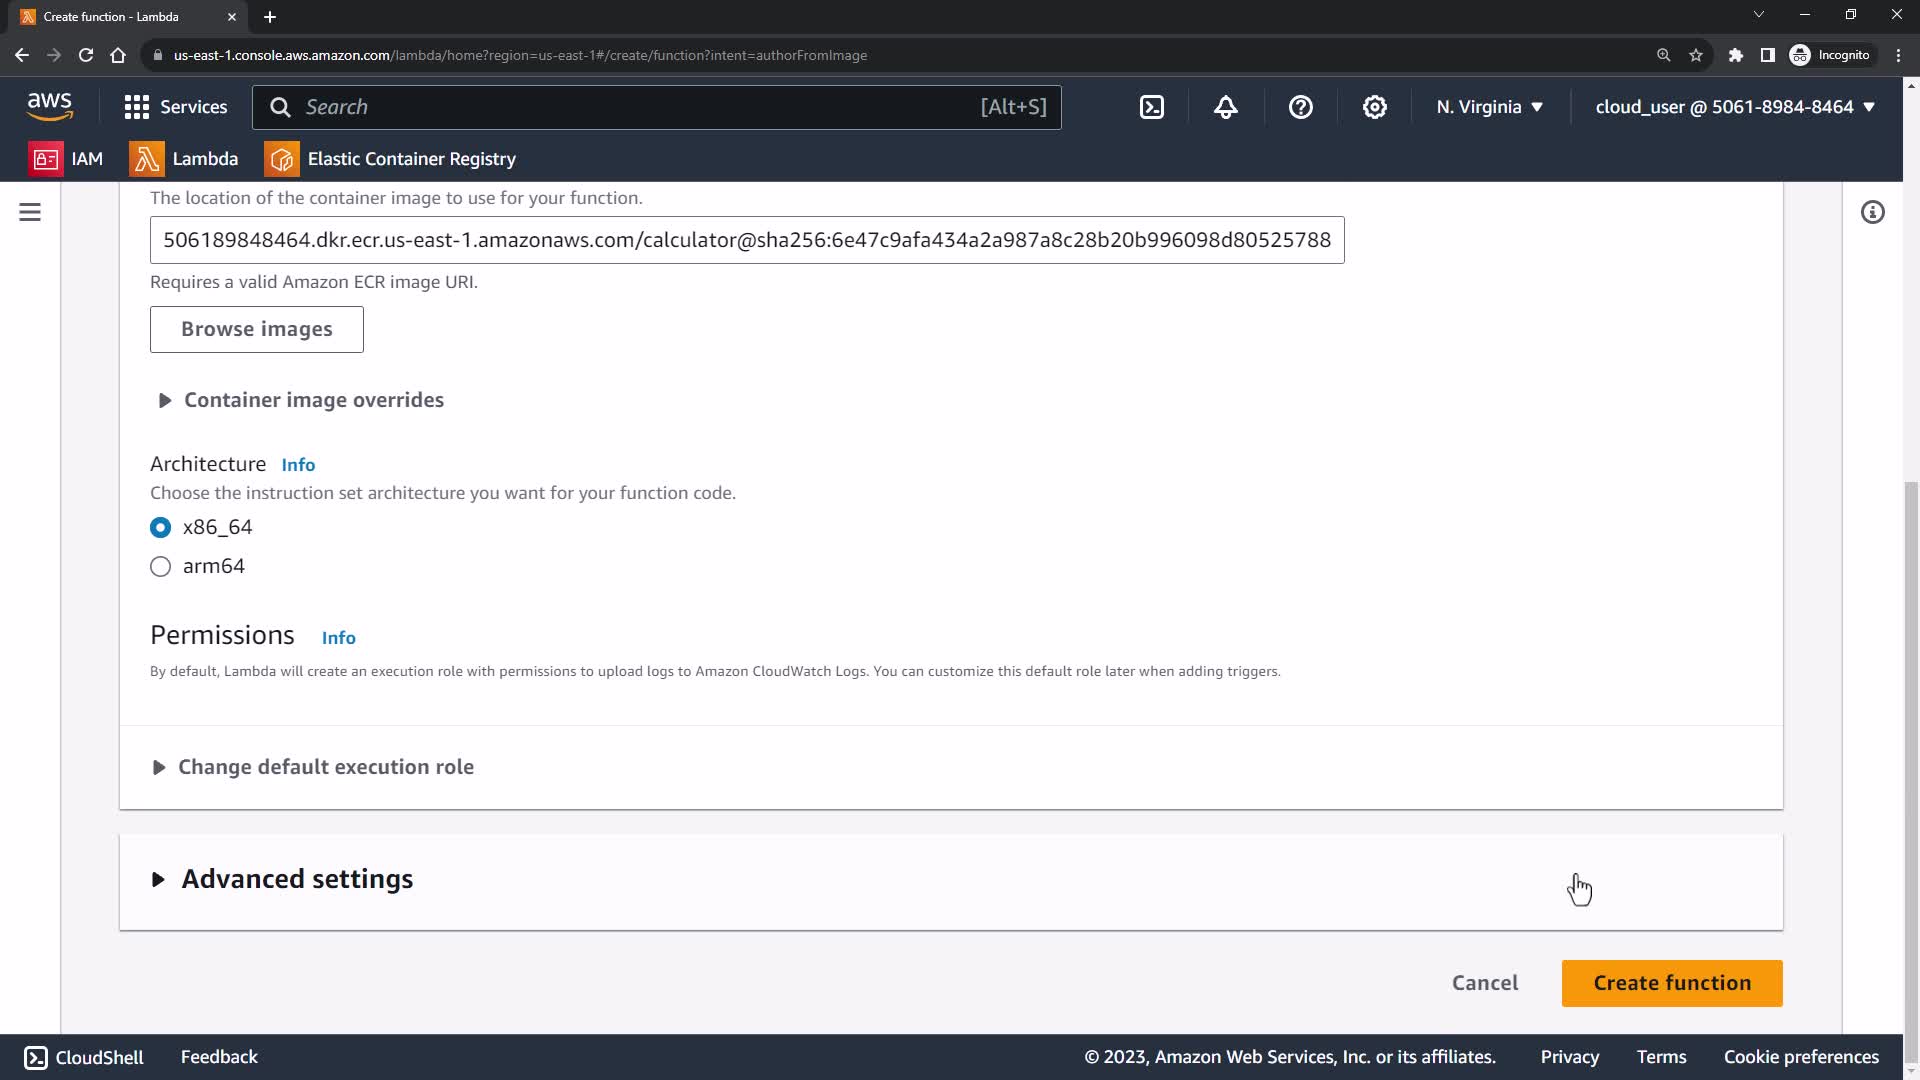Viewport: 1920px width, 1080px height.
Task: Go to AWS console home logo
Action: pos(50,106)
